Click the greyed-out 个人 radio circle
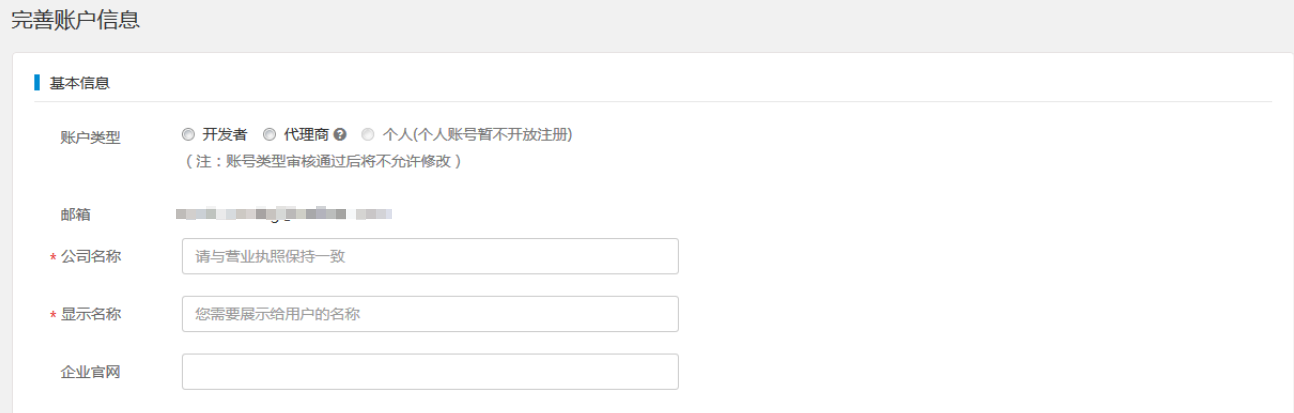The width and height of the screenshot is (1294, 413). click(368, 134)
